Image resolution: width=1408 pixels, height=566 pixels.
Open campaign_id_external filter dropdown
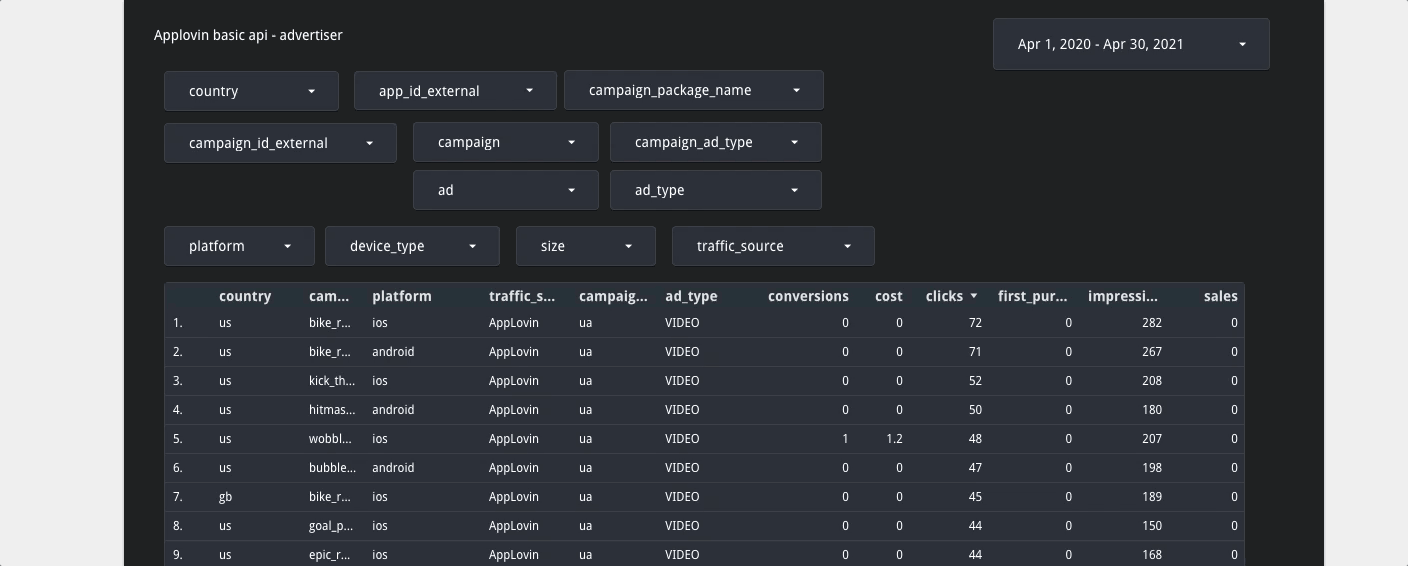(280, 143)
